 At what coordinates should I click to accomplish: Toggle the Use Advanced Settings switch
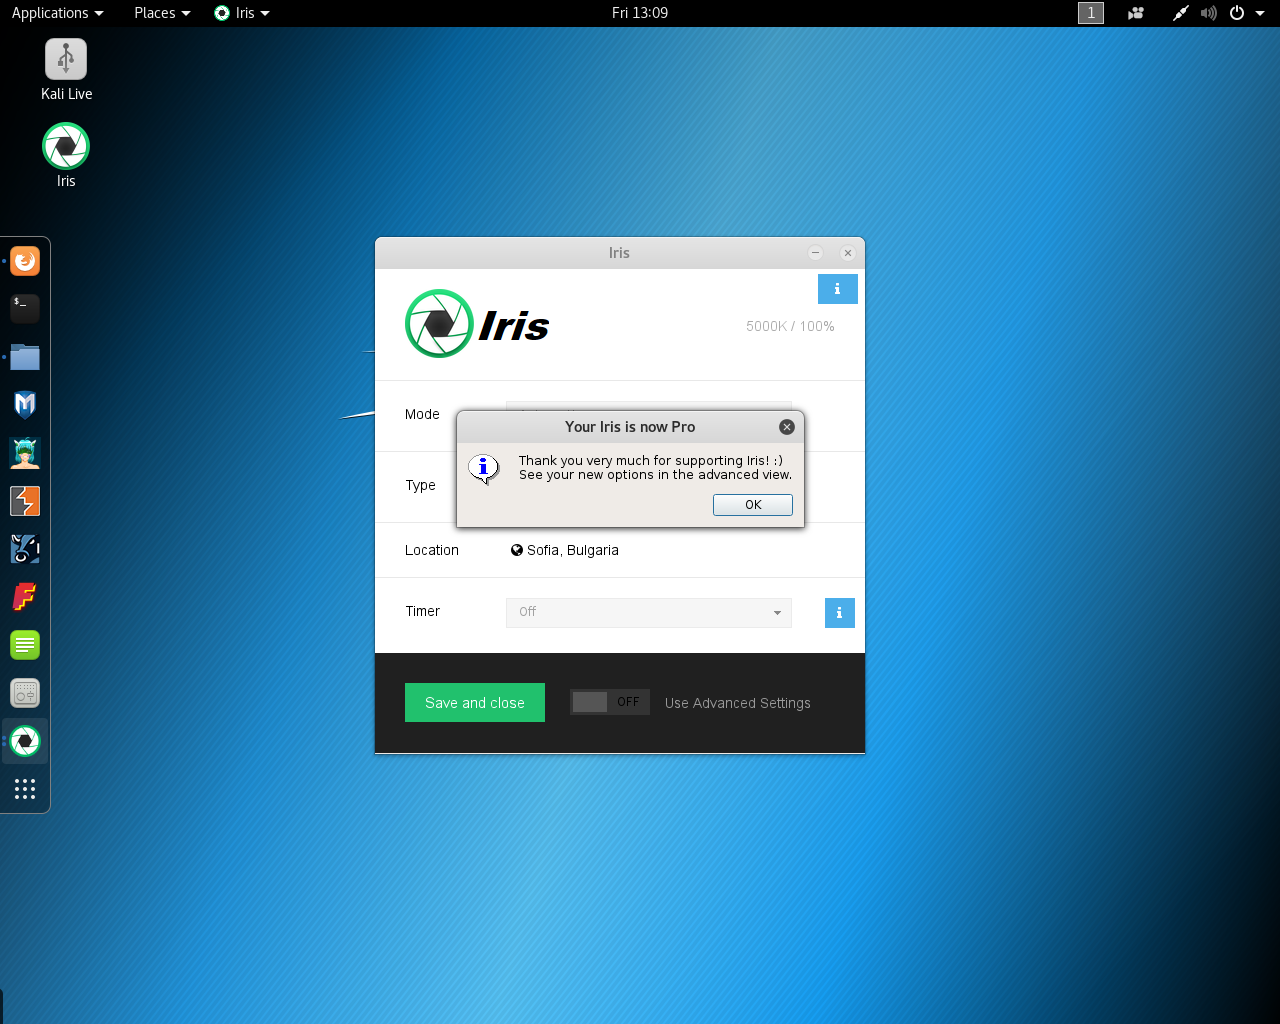pyautogui.click(x=610, y=702)
